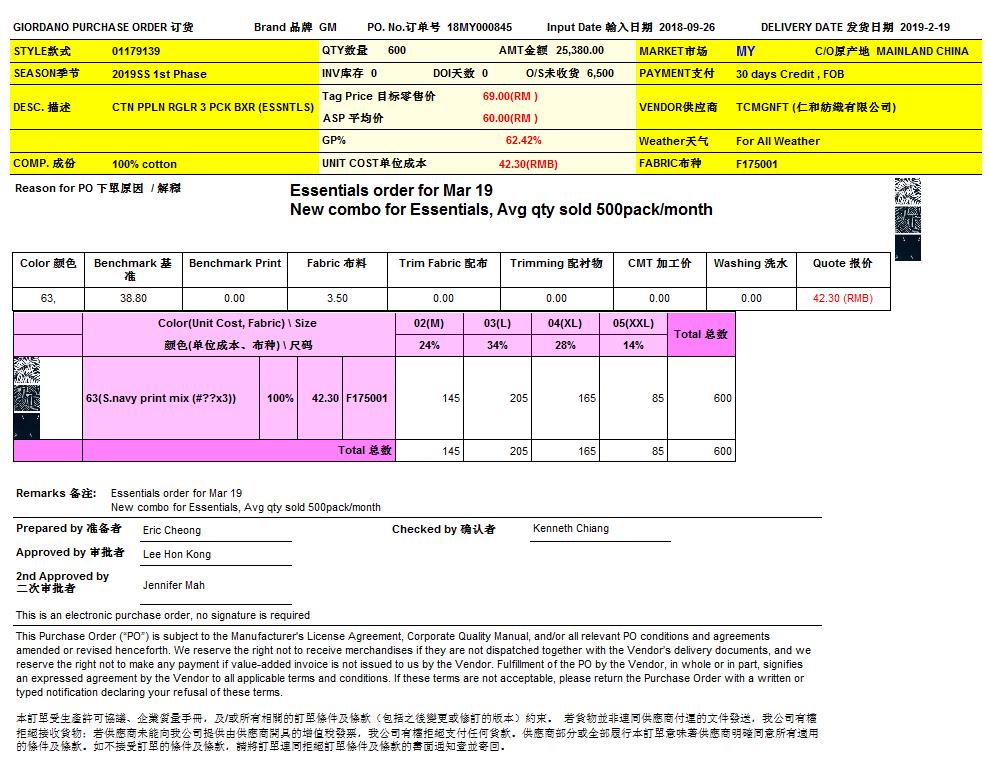Click the 02(M) size column header
990x775 pixels.
tap(429, 323)
